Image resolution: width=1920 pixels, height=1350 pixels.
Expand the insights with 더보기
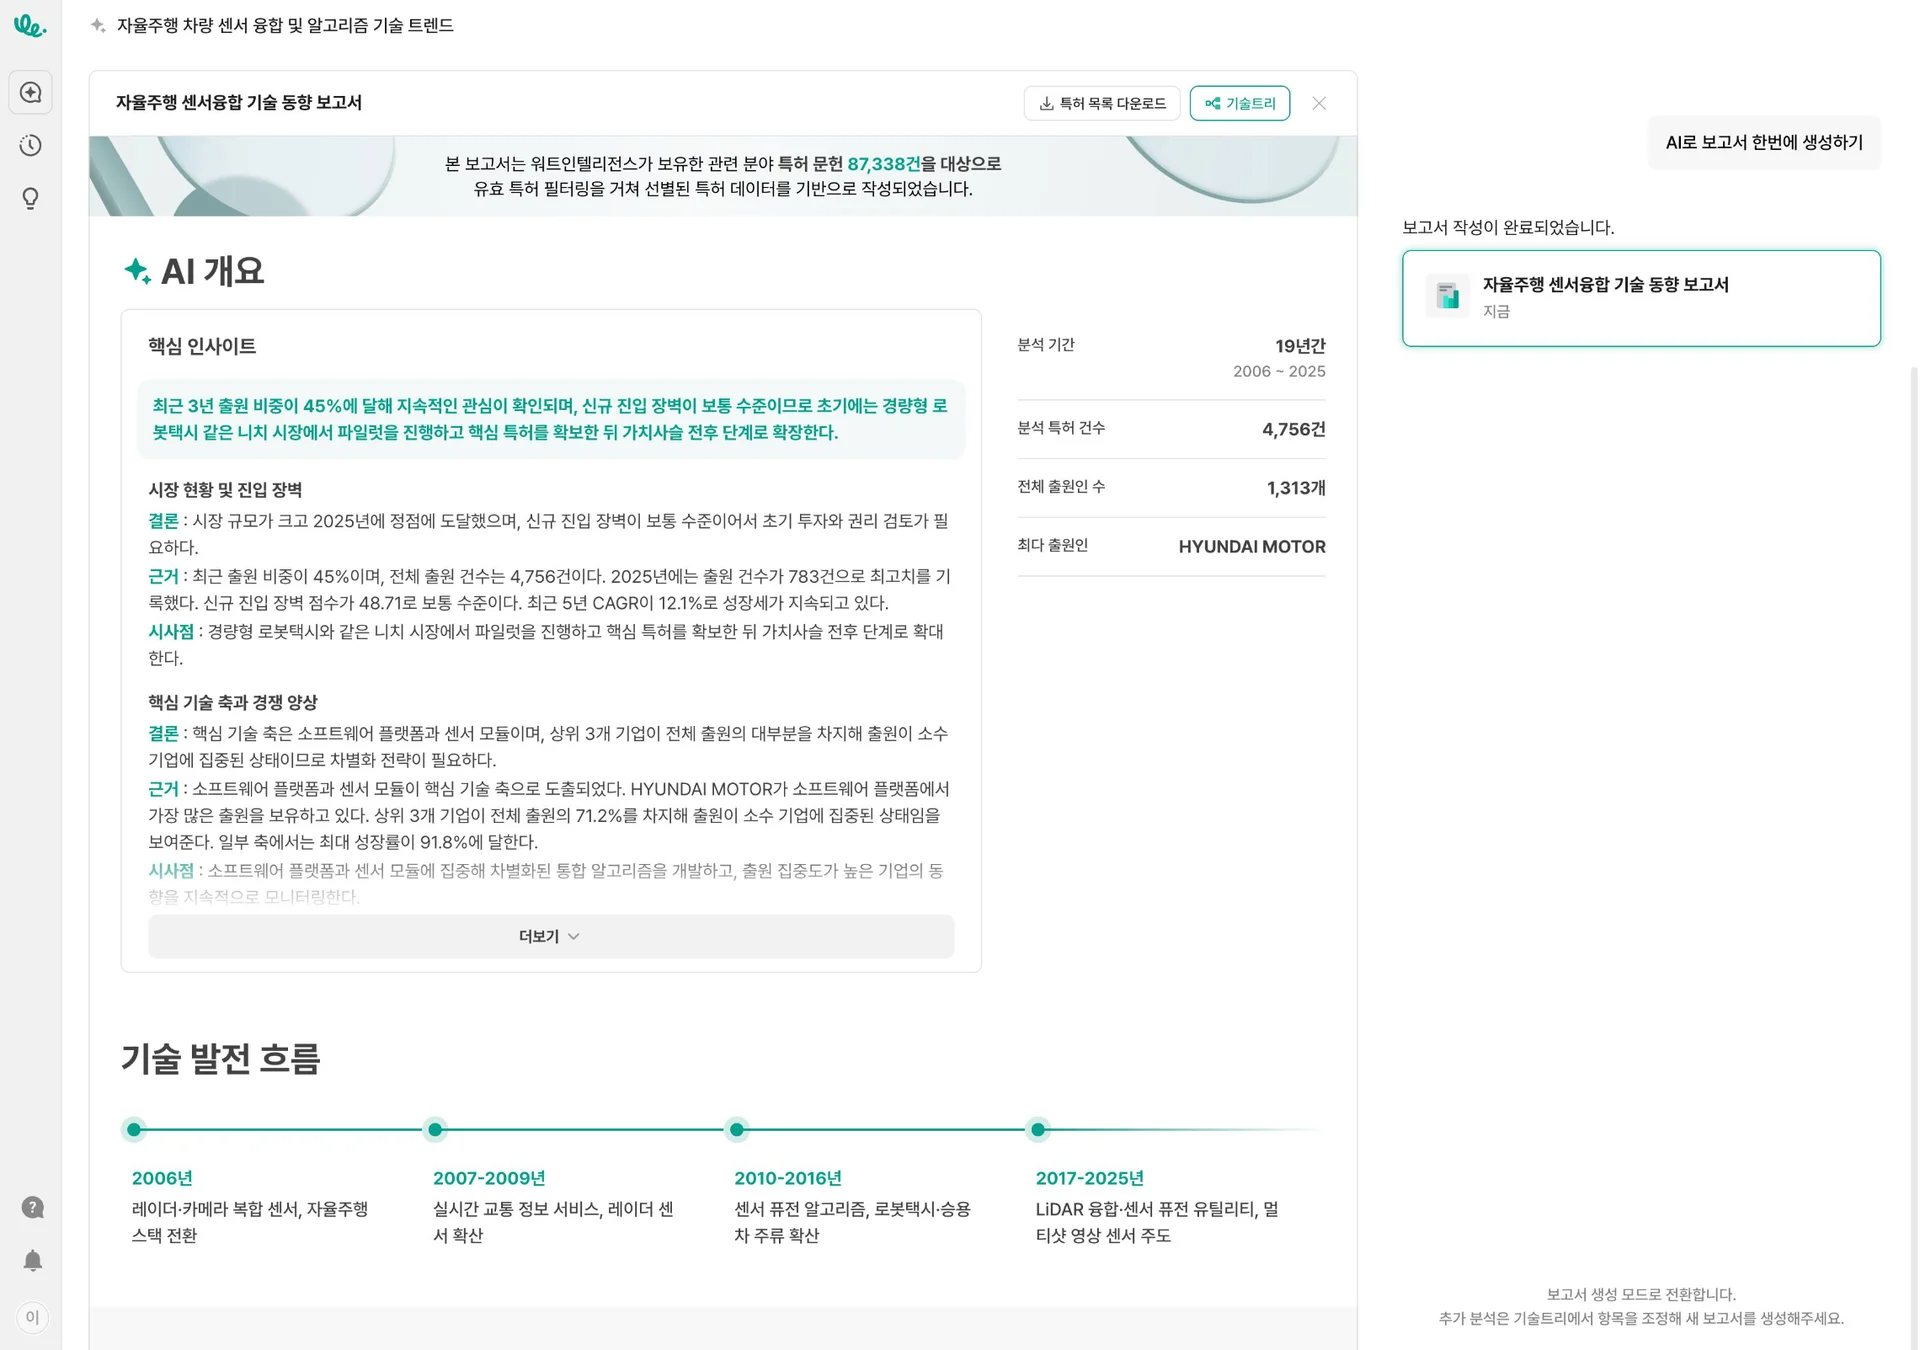[x=540, y=936]
